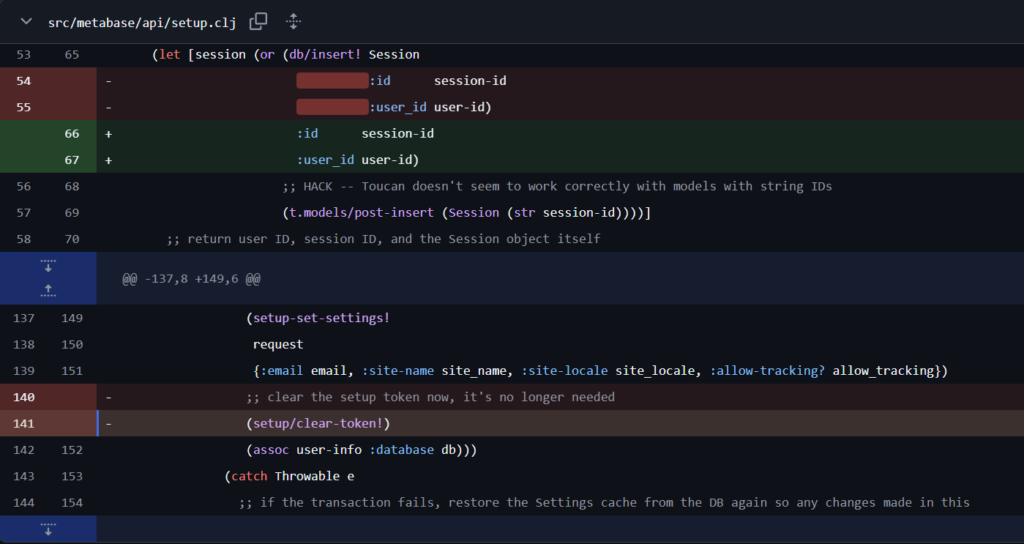Copy the setup.clj file path
Image resolution: width=1024 pixels, height=544 pixels.
[259, 22]
